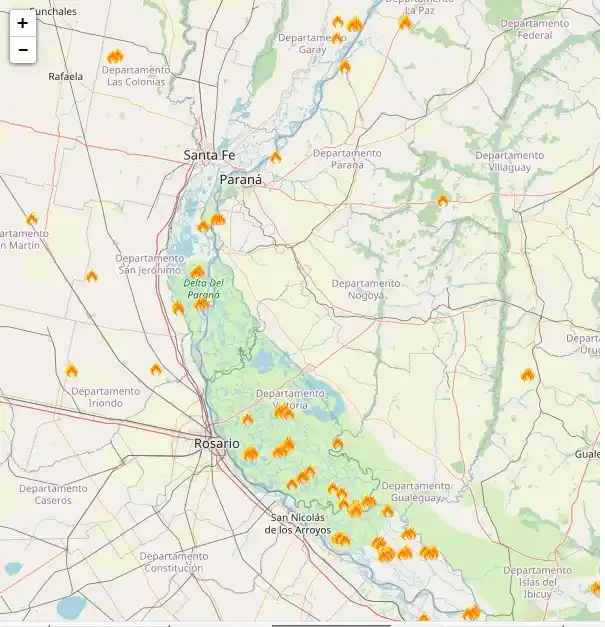Screen dimensions: 605x627
Task: Open fire marker right of Islas del Ibicuy
Action: (596, 588)
